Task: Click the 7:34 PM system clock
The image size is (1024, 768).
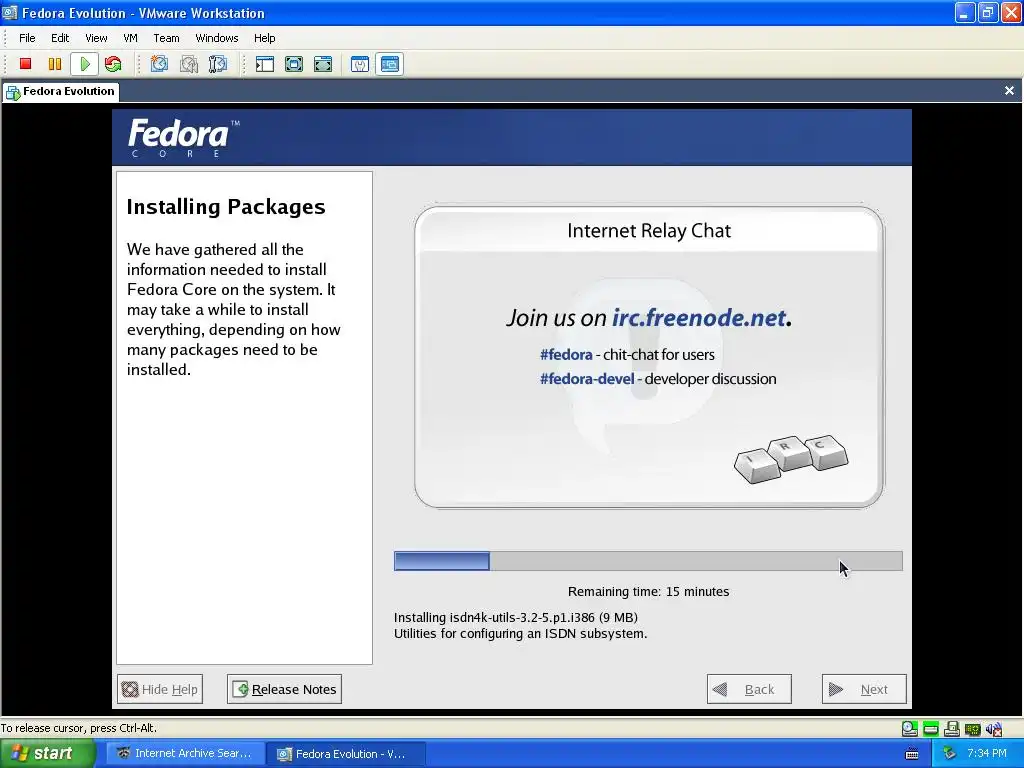Action: coord(987,754)
